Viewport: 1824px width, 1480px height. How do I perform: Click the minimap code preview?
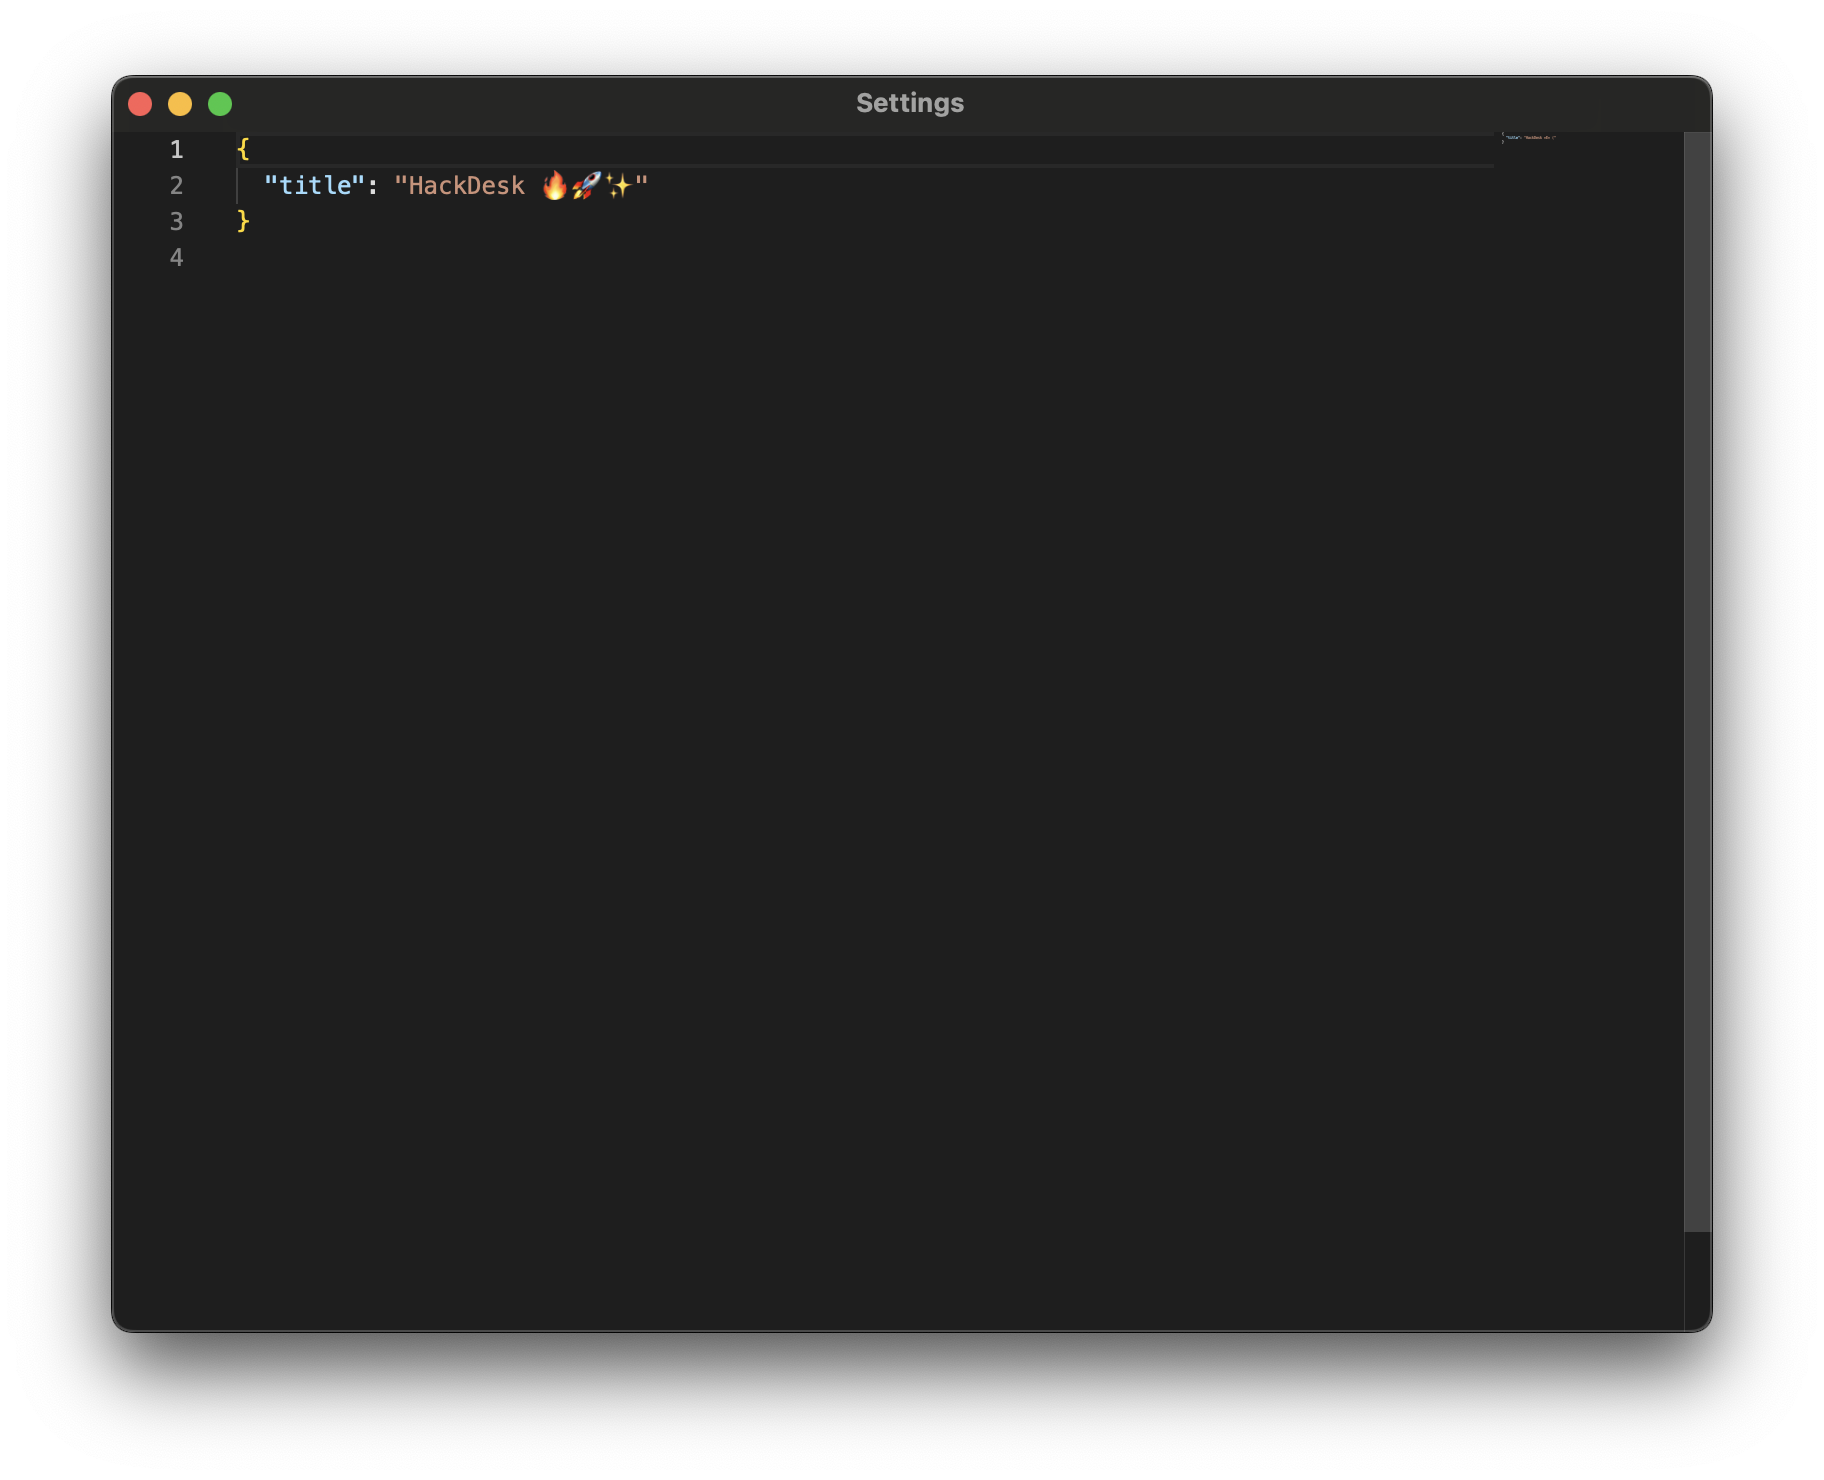(x=1529, y=138)
